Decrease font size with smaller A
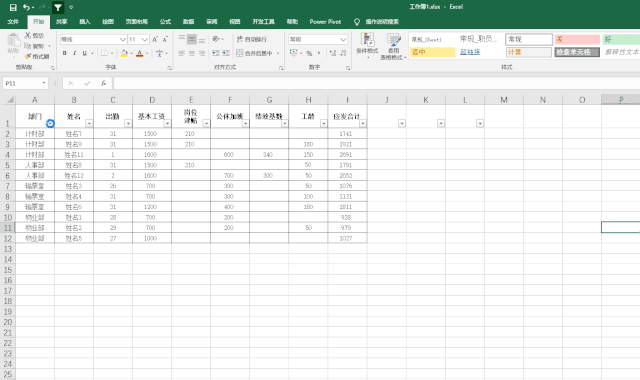Screen dimensions: 640x380 pos(165,39)
